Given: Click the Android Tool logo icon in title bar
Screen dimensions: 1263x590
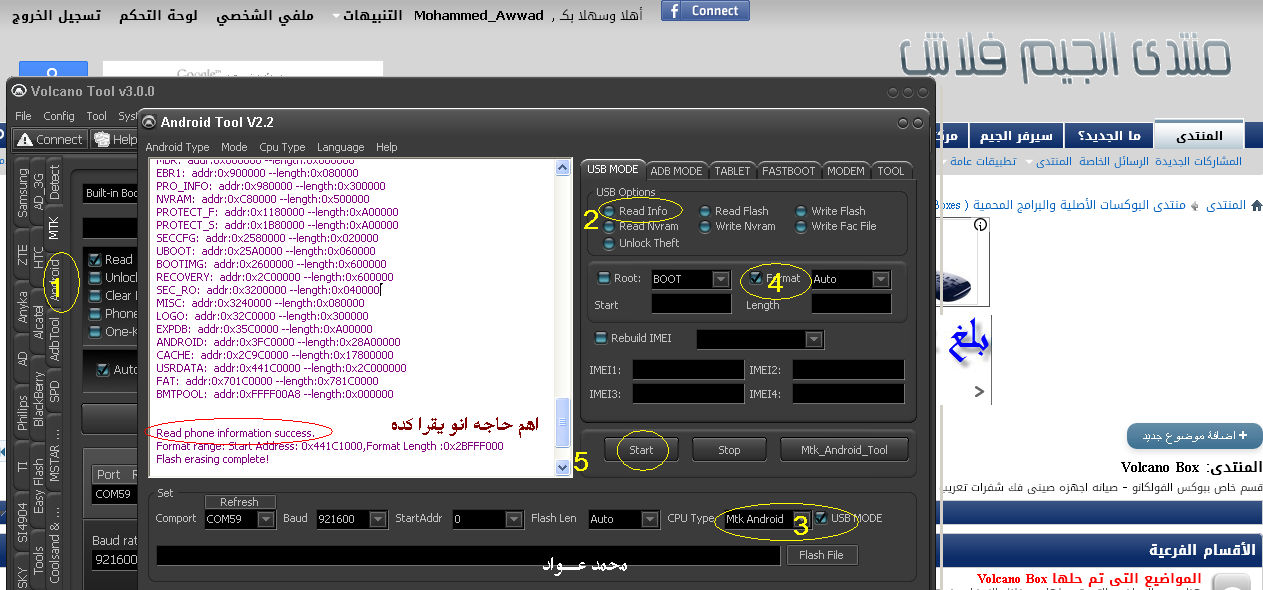Looking at the screenshot, I should pyautogui.click(x=149, y=122).
